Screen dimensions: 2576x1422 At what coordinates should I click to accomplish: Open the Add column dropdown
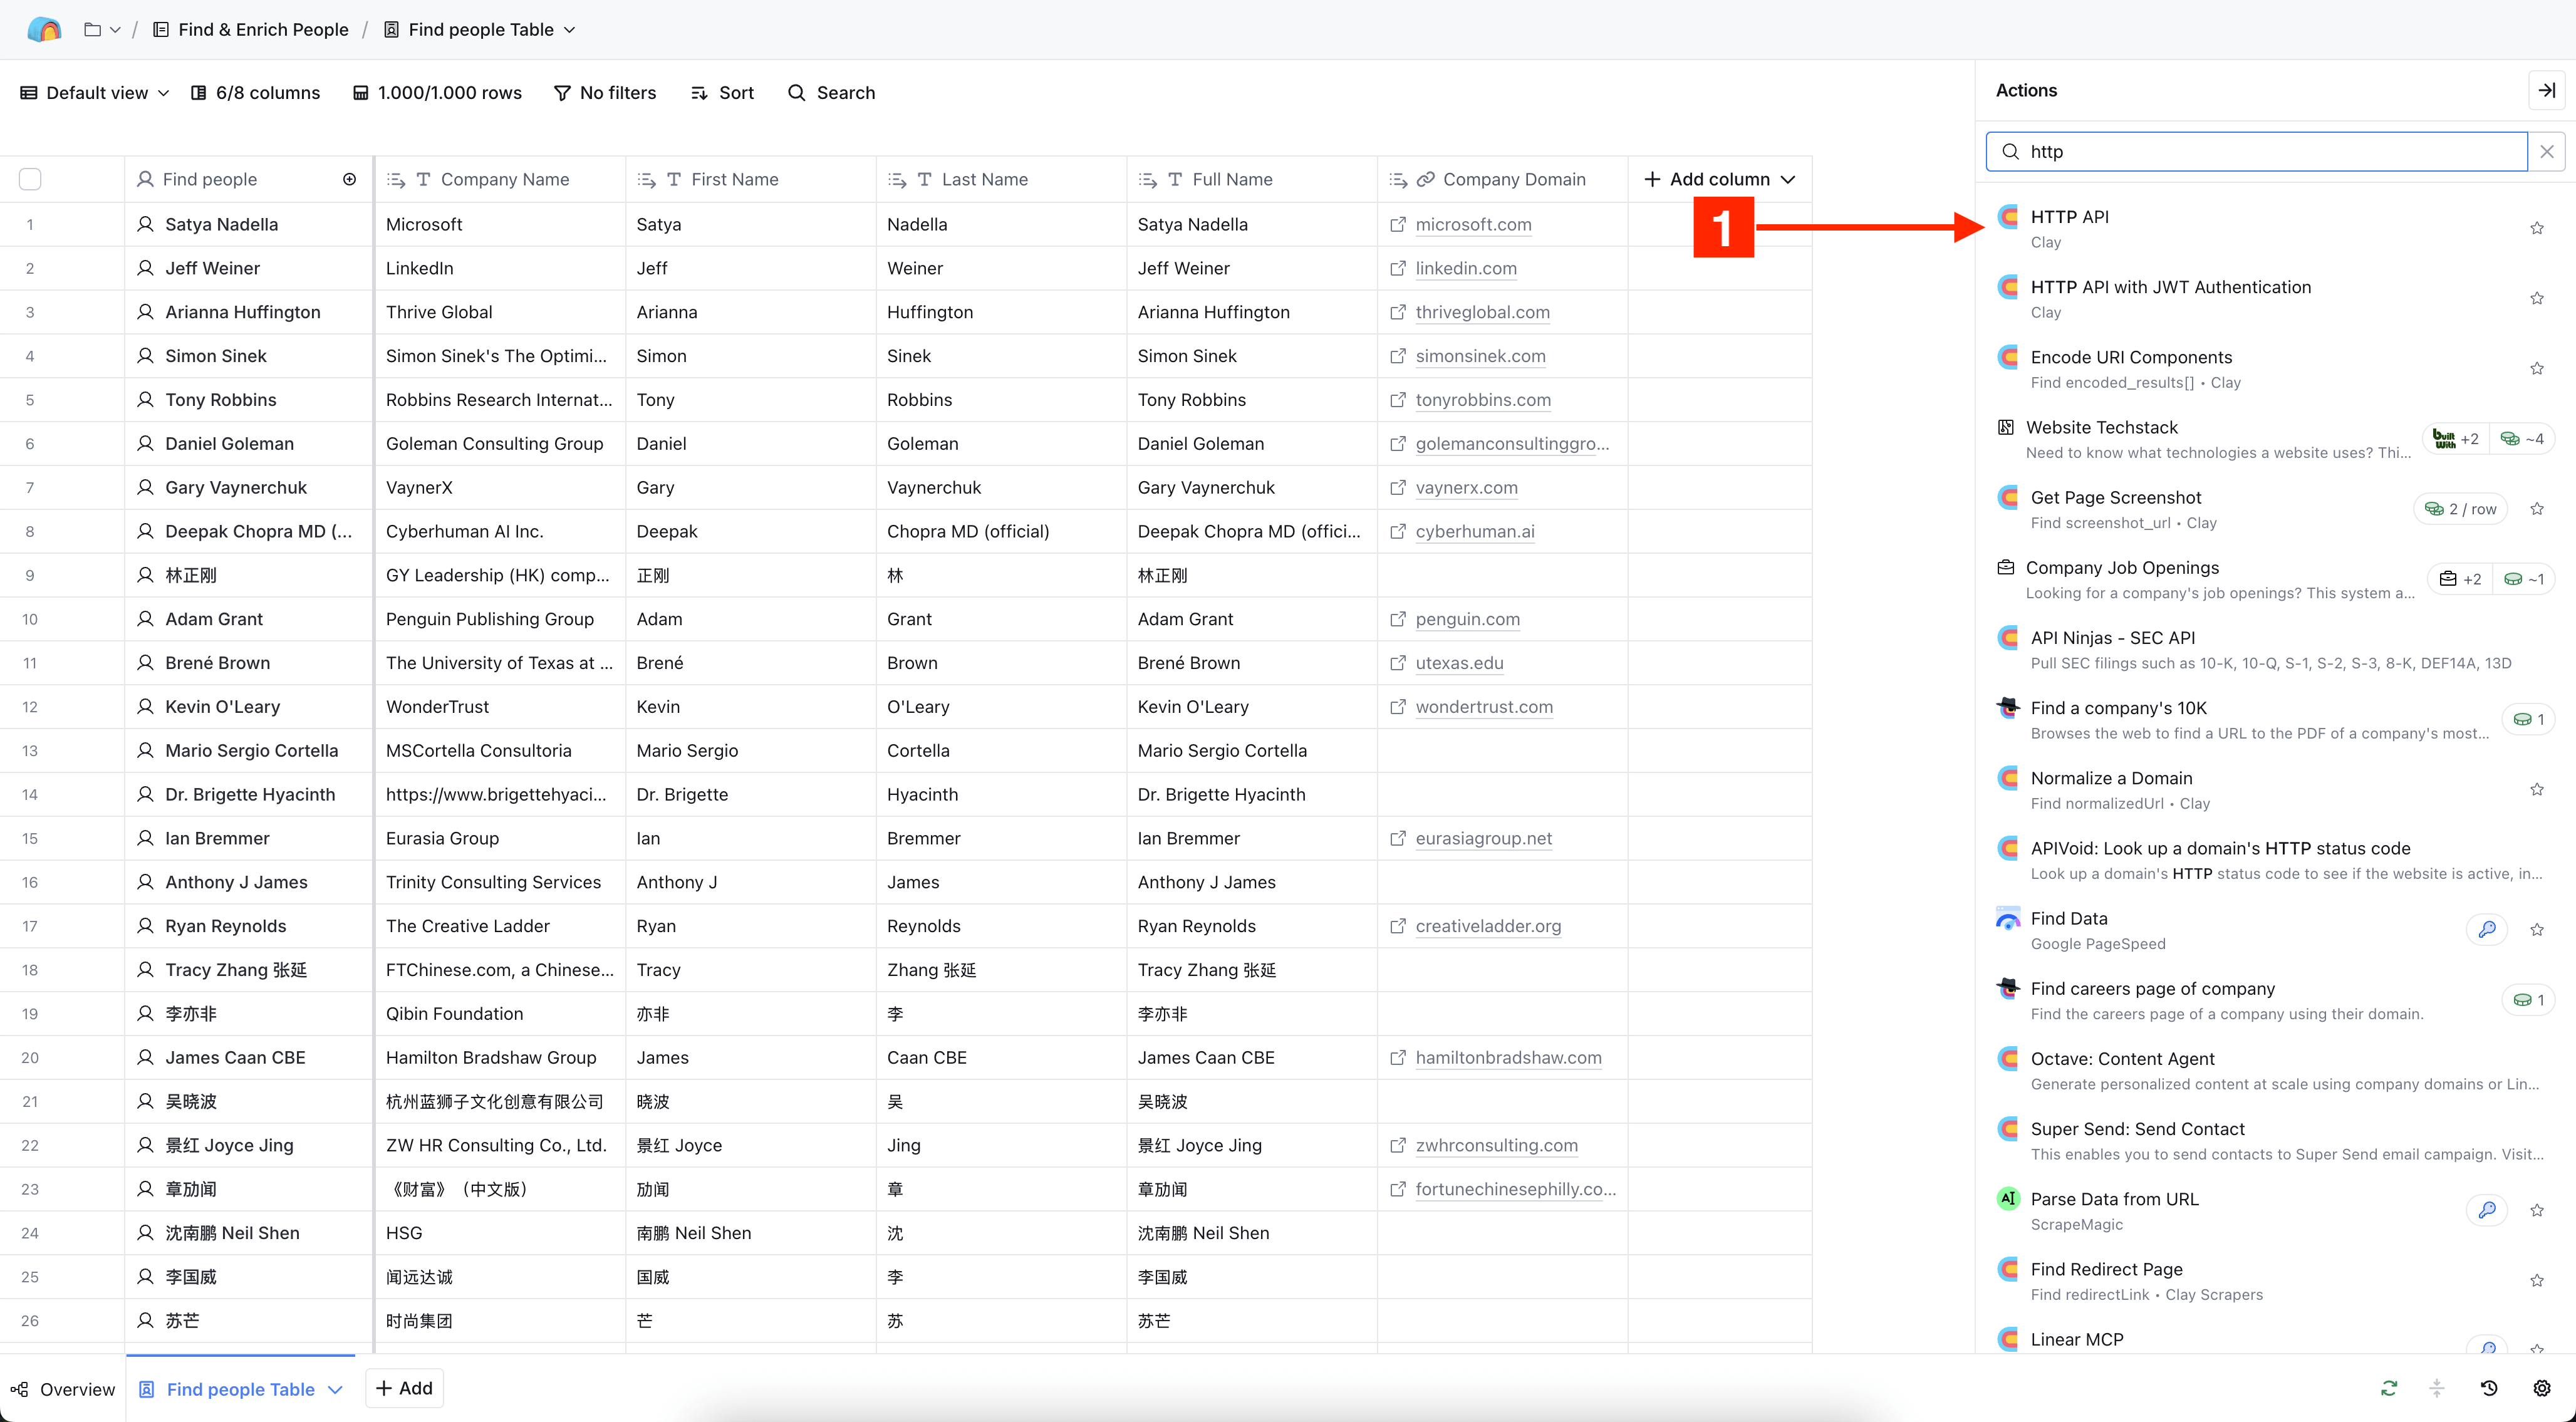point(1719,179)
